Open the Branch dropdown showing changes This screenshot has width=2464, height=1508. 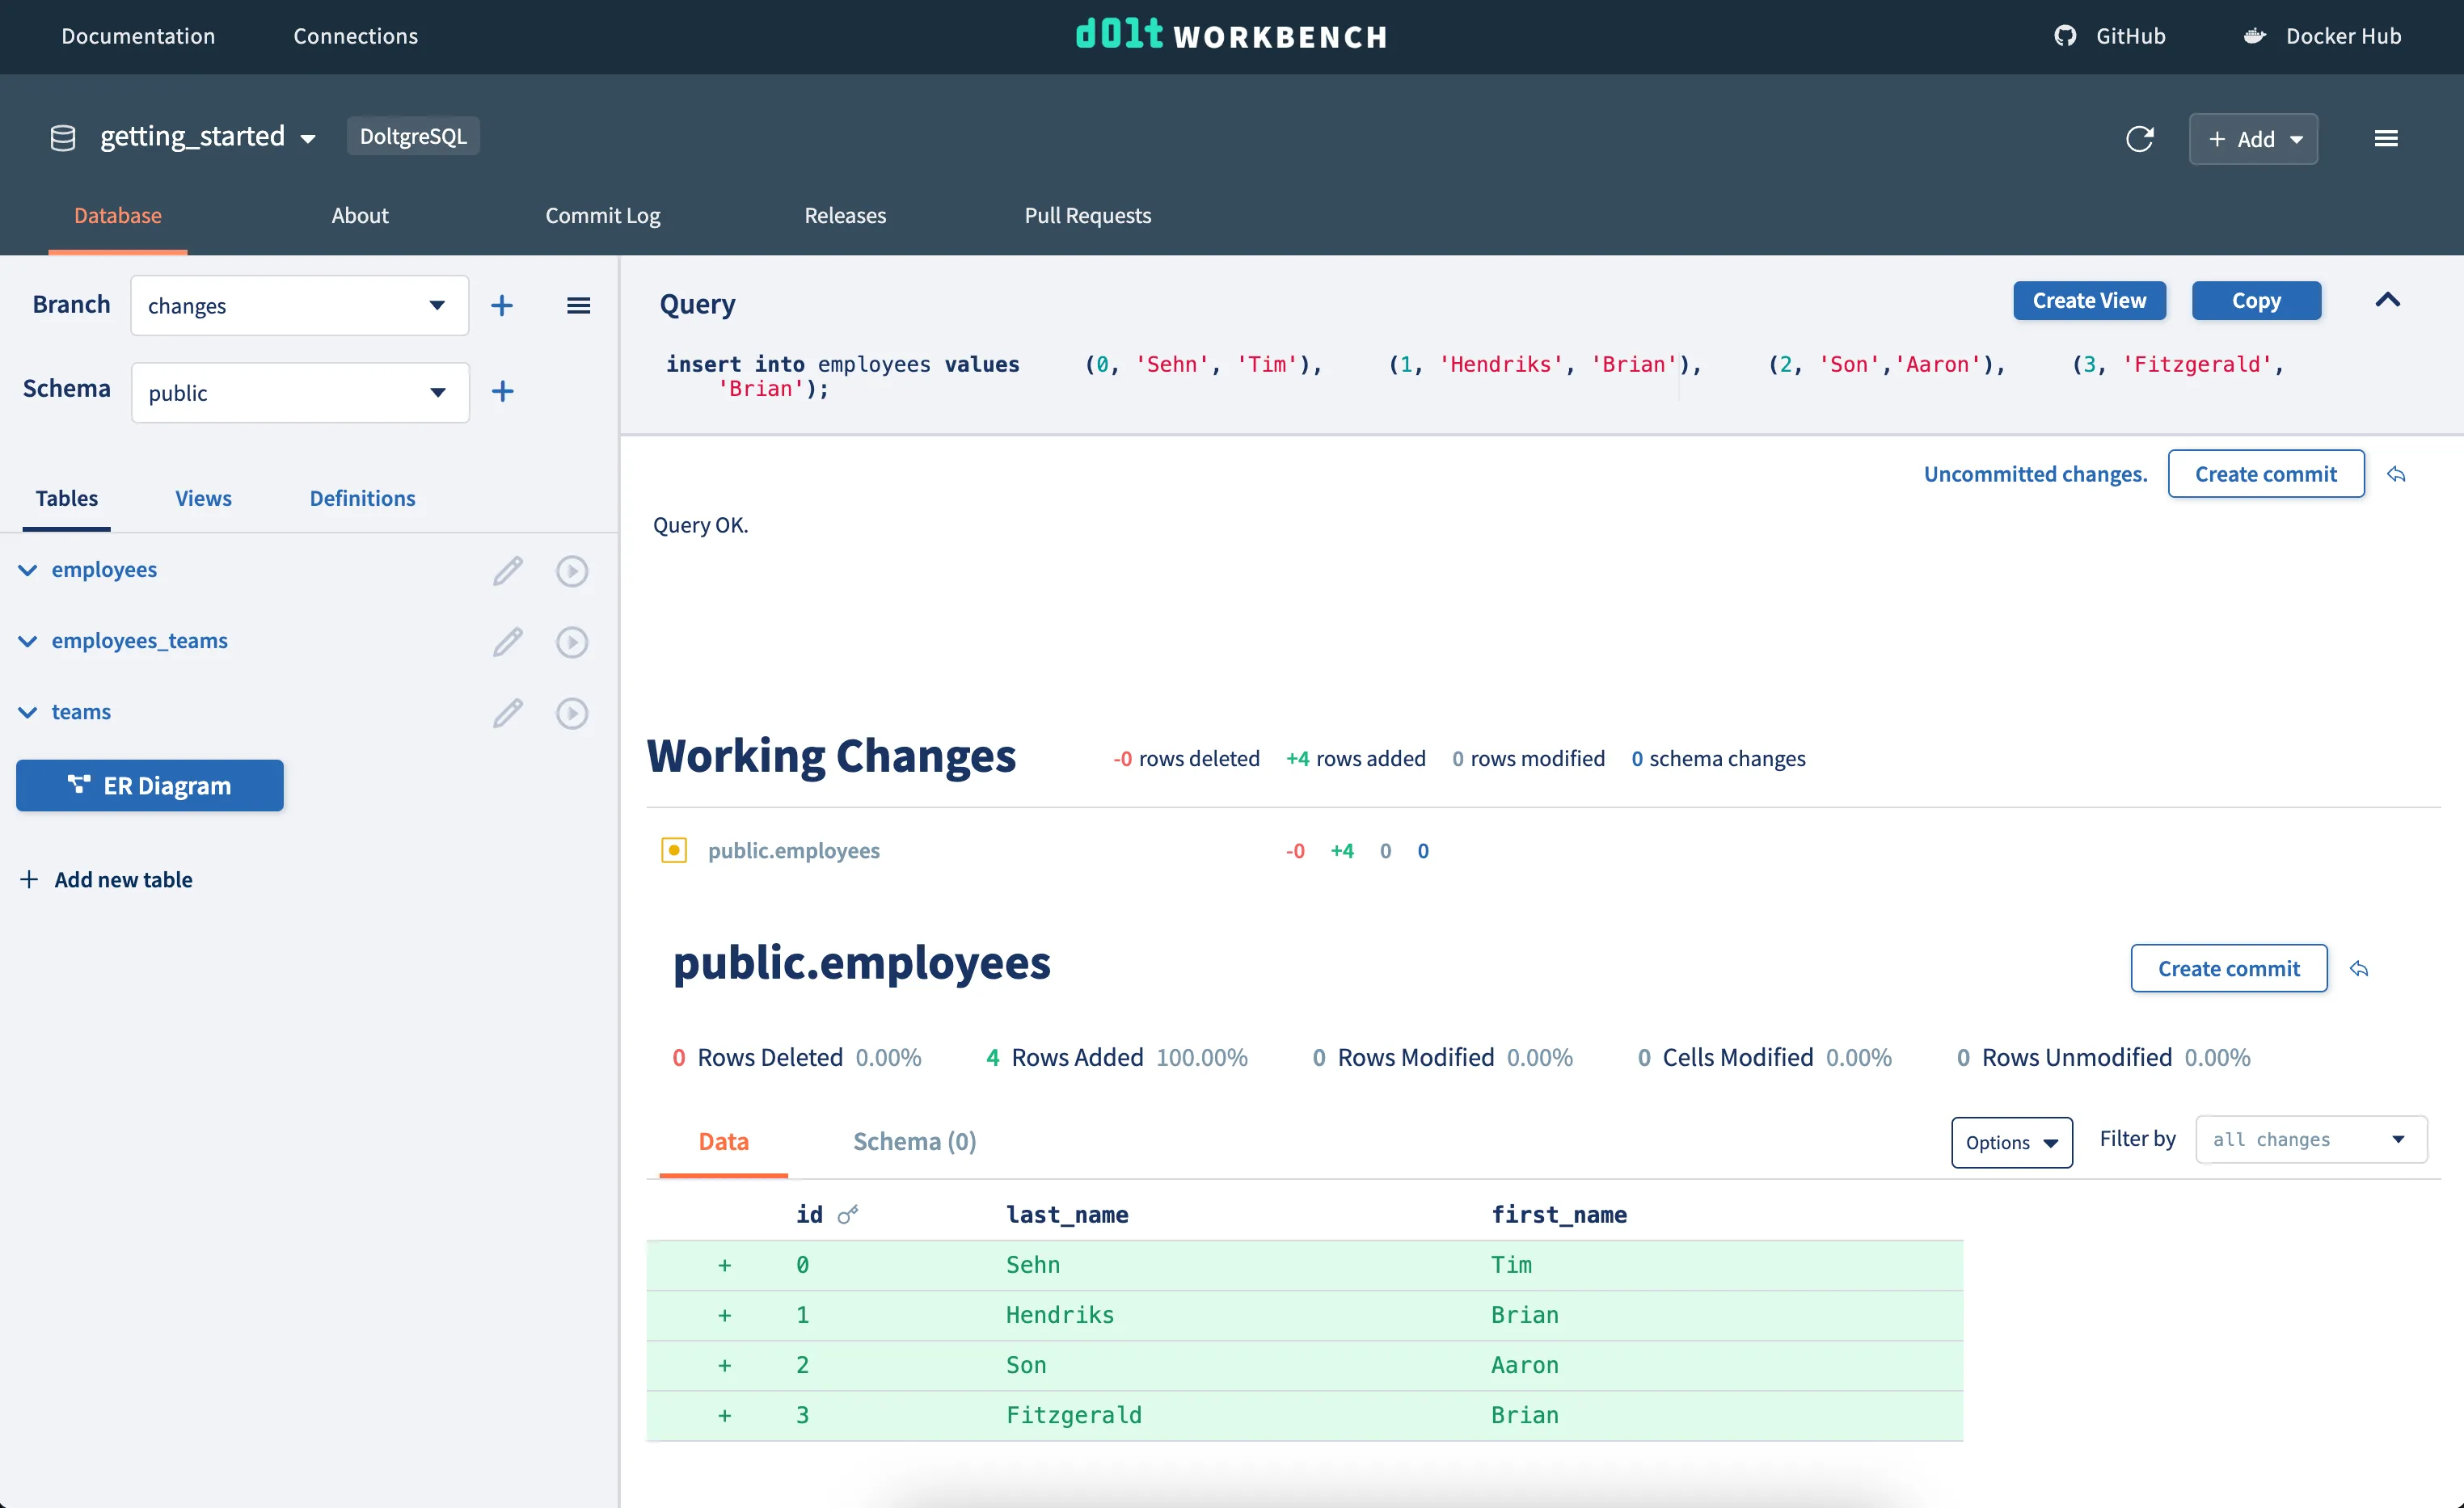pyautogui.click(x=299, y=305)
